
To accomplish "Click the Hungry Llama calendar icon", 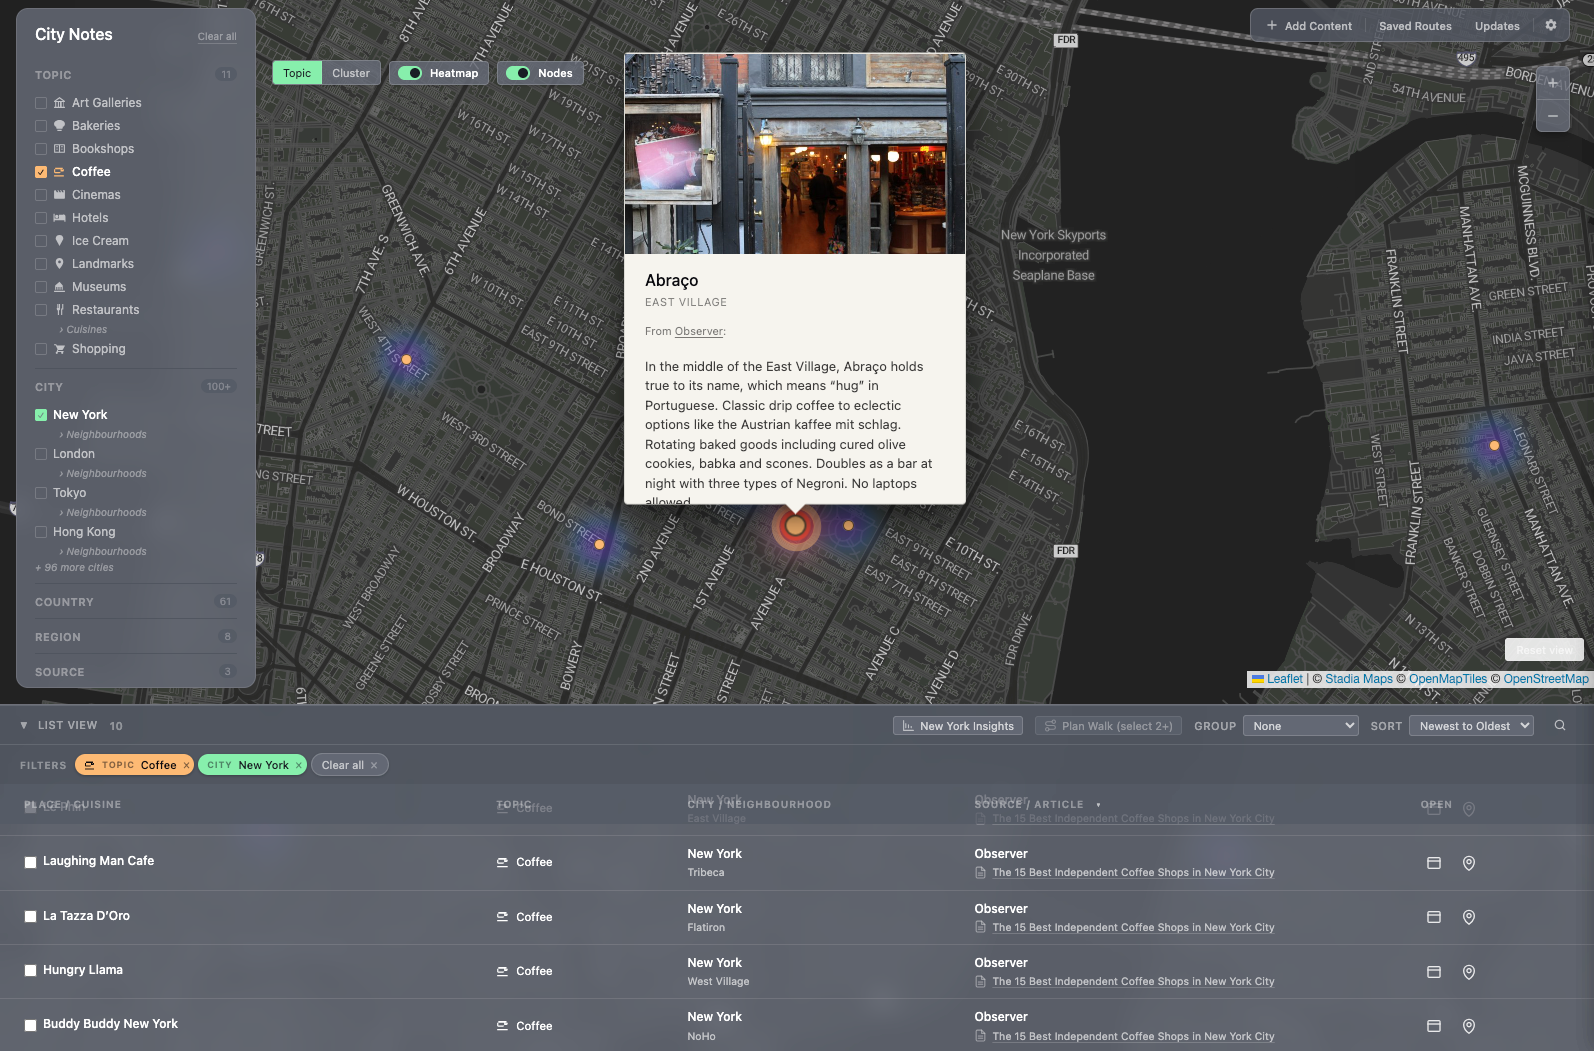I will pos(1433,972).
